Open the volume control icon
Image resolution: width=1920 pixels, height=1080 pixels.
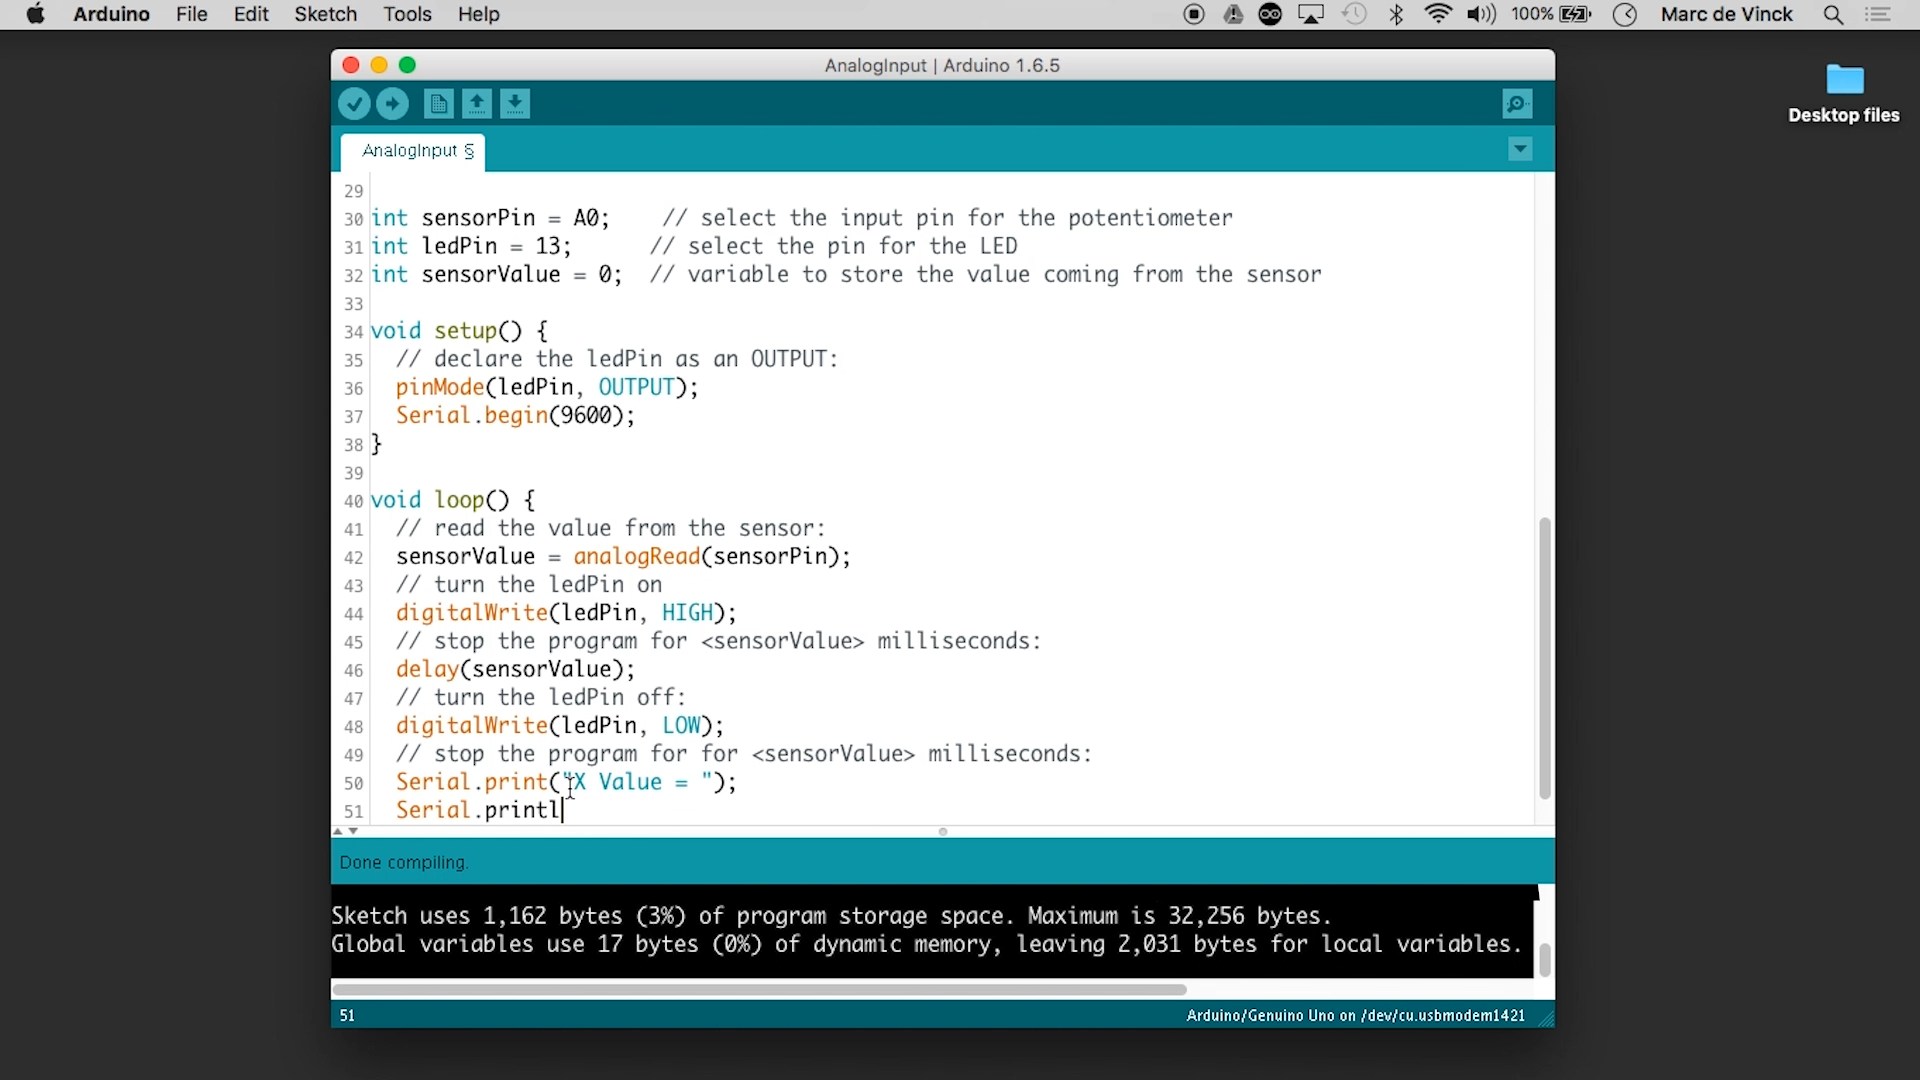(1481, 15)
